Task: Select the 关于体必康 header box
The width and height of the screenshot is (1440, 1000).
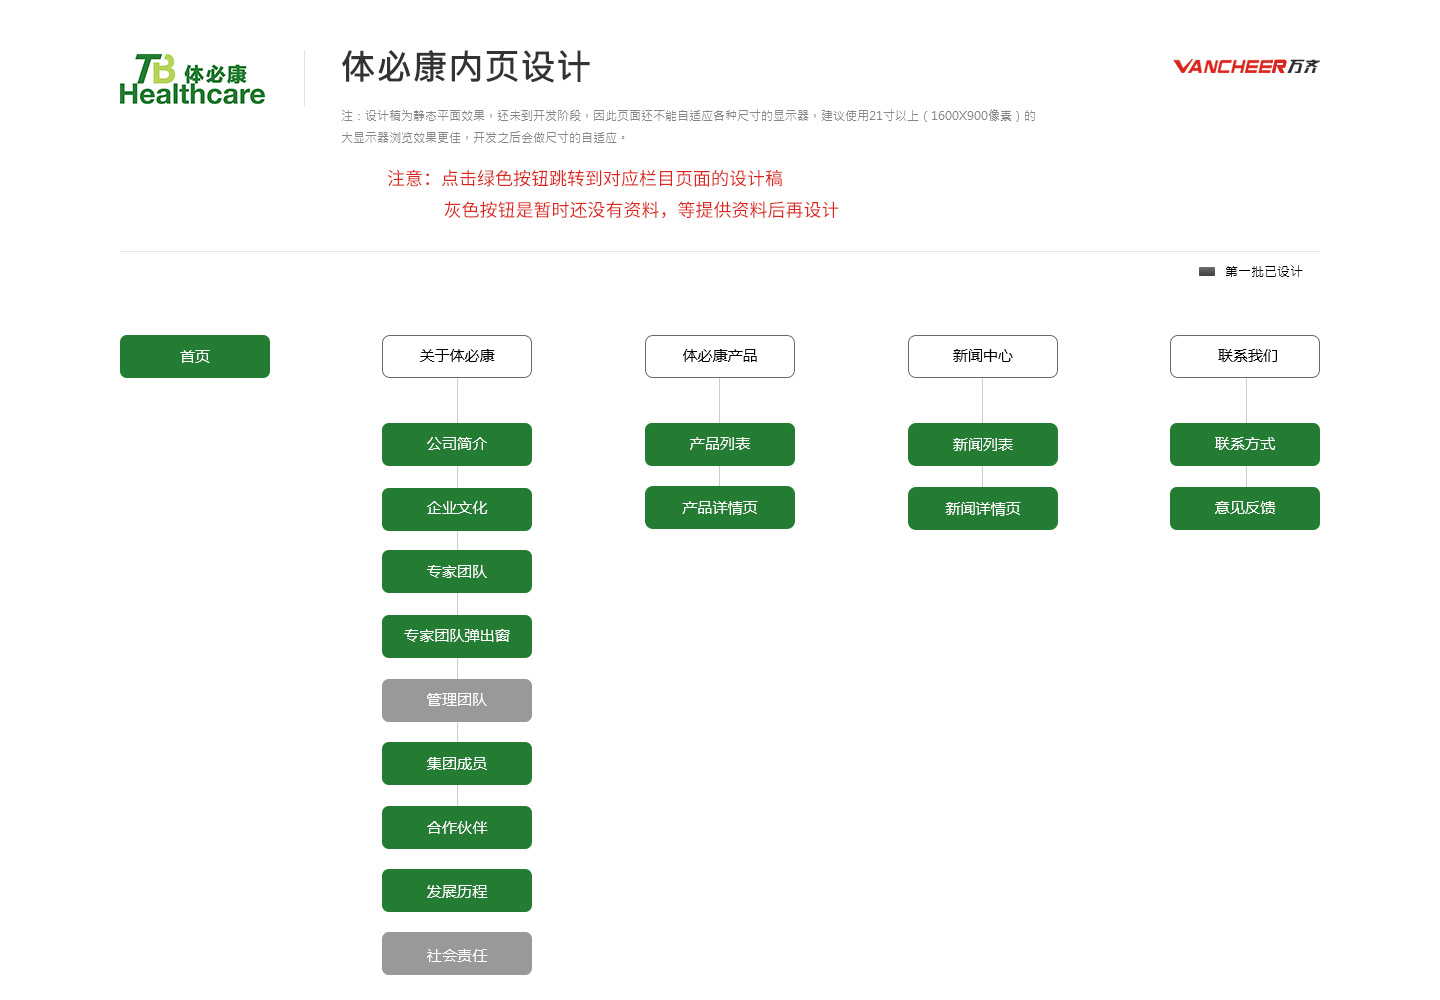Action: [457, 357]
